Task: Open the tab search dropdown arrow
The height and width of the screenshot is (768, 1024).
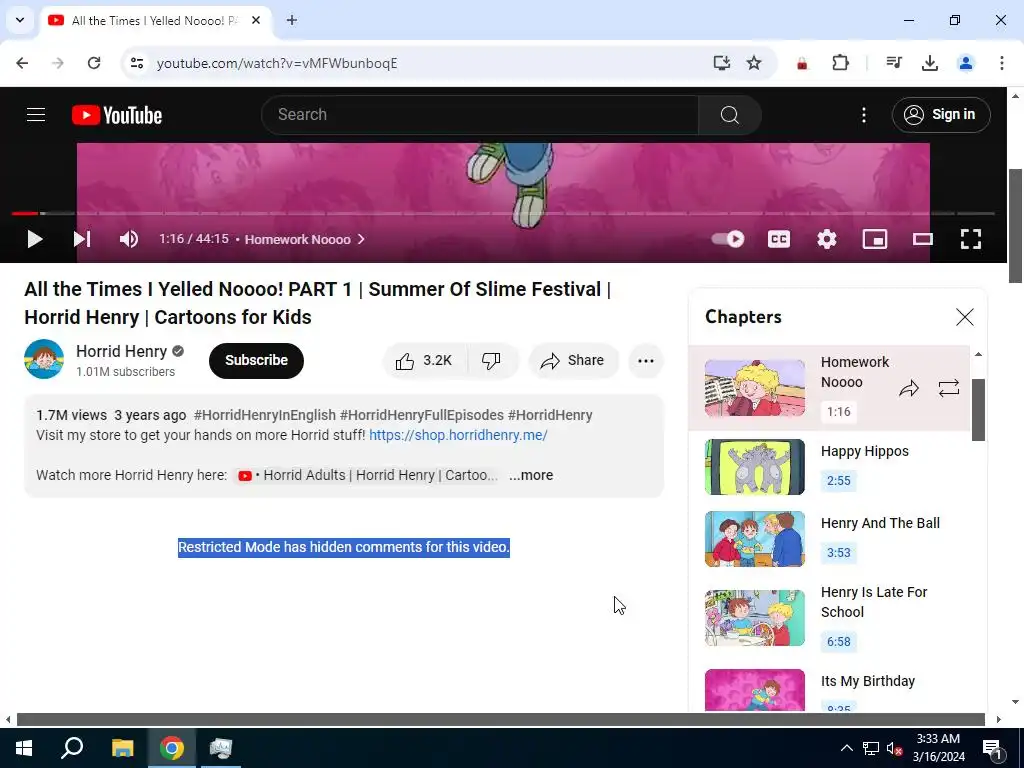Action: (20, 20)
